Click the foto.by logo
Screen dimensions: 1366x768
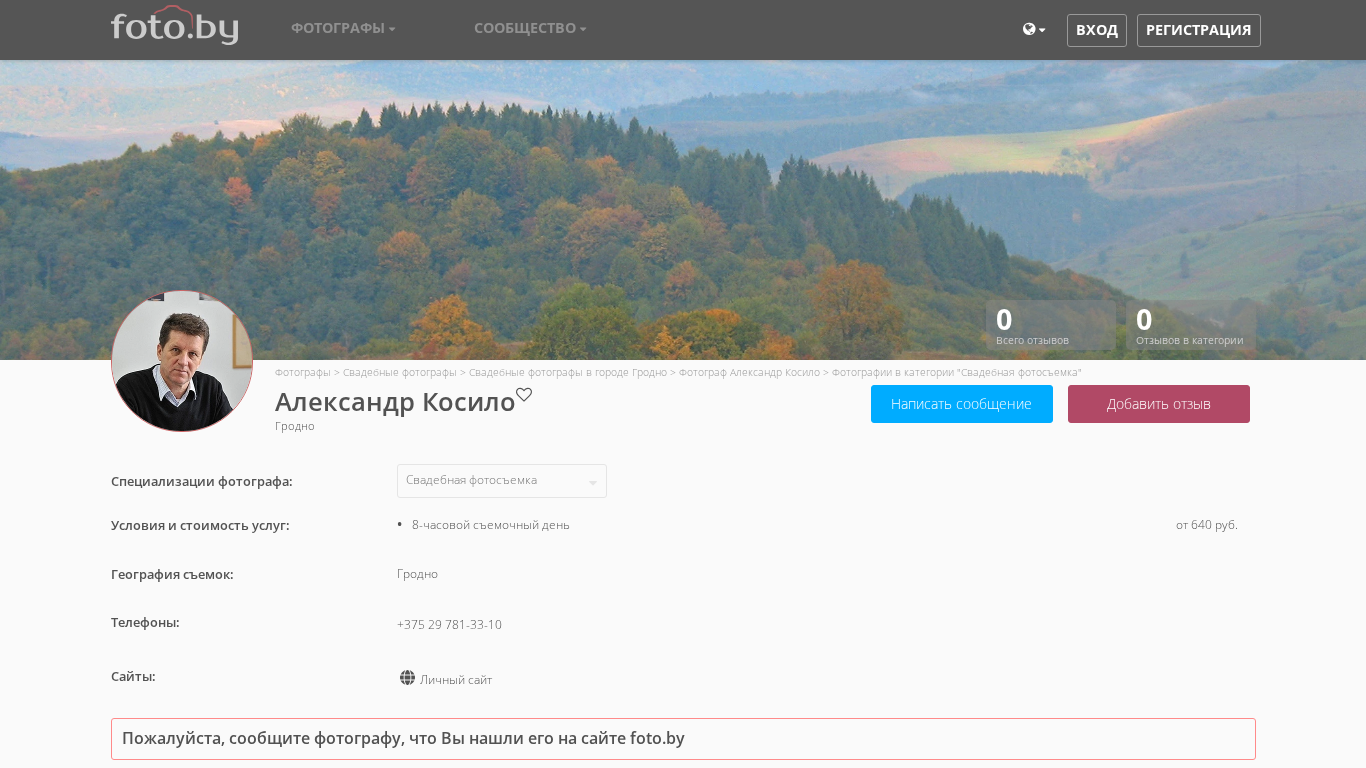click(174, 26)
